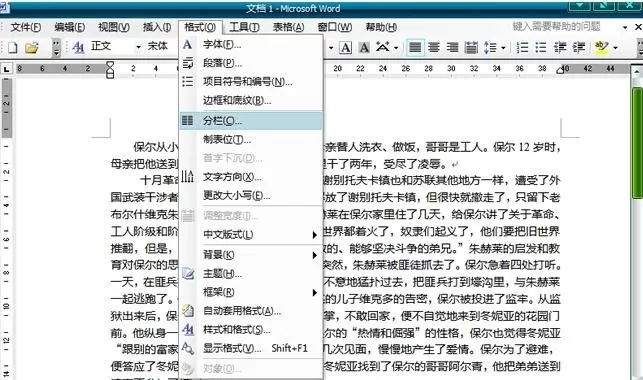Choose 样式和格式(S)... menu entry
643x380 pixels.
click(x=251, y=330)
